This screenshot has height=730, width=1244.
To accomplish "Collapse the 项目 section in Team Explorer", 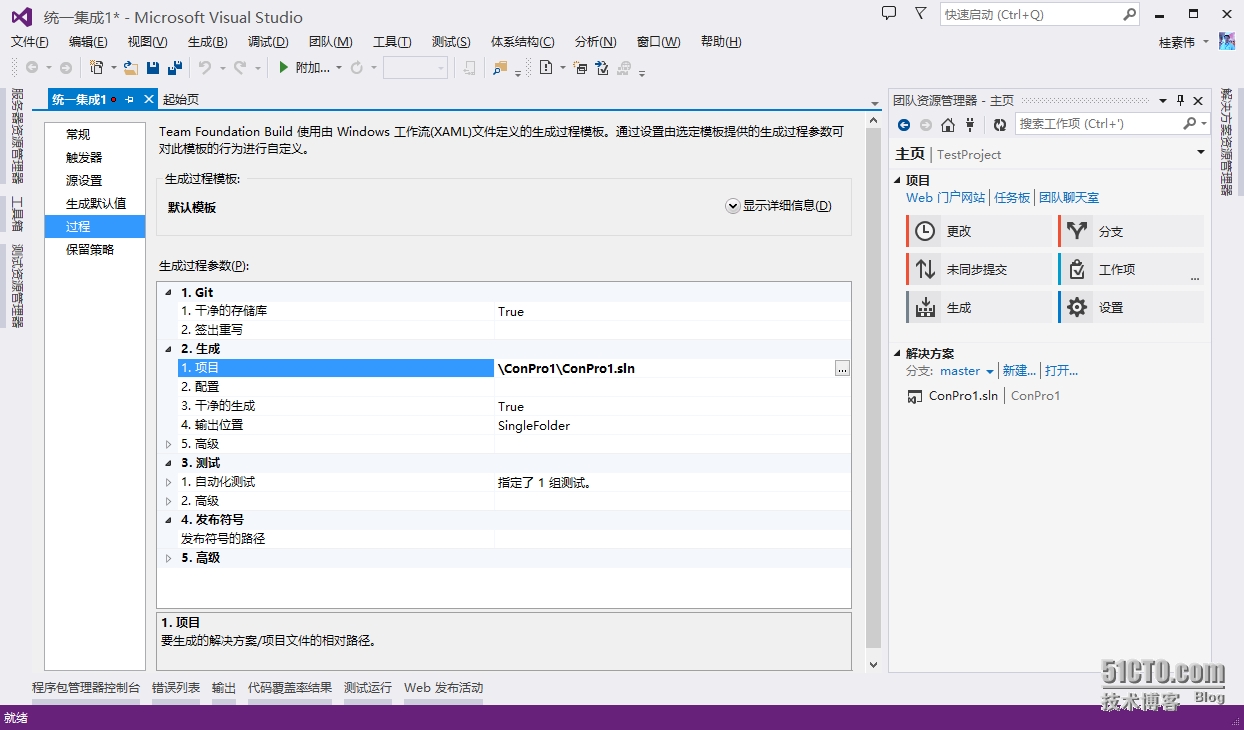I will coord(897,181).
